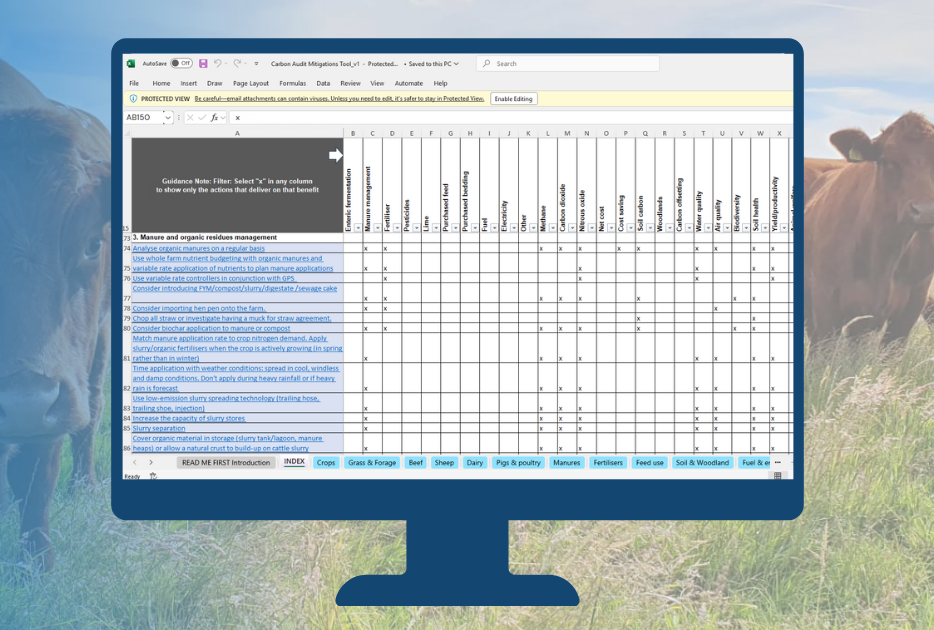This screenshot has width=934, height=630.
Task: Select column header A
Action: [x=237, y=133]
